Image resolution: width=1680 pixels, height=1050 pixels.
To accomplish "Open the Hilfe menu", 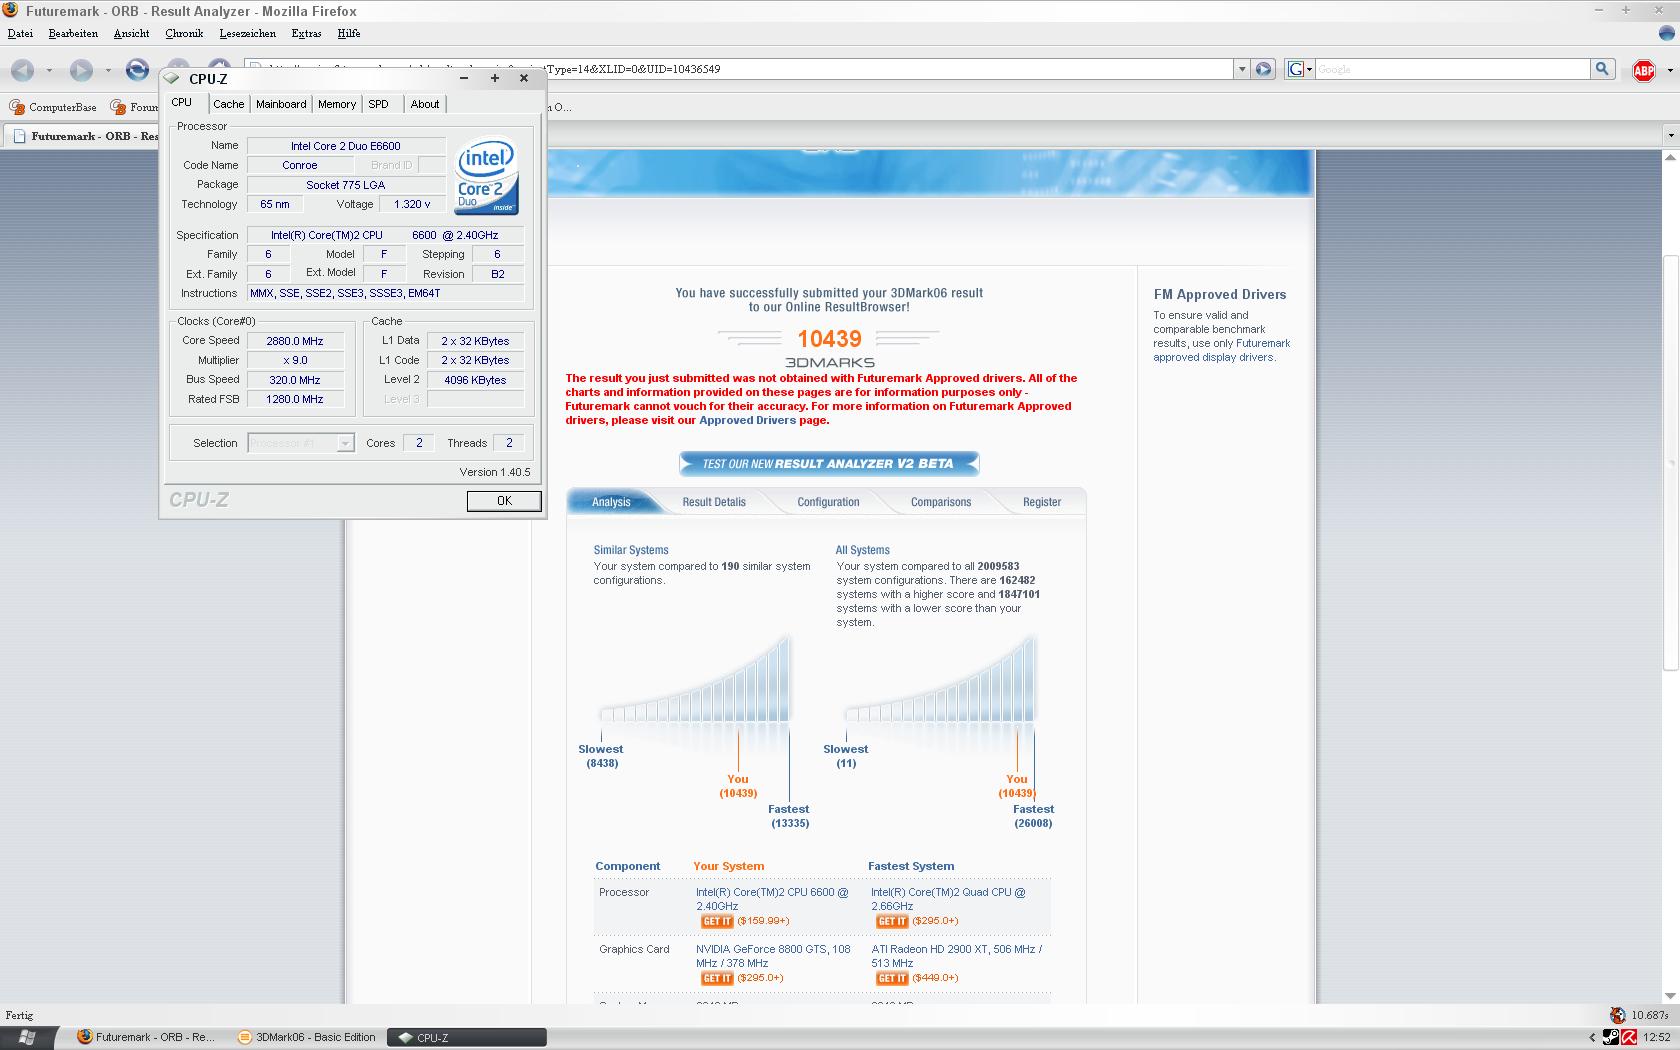I will (x=349, y=33).
